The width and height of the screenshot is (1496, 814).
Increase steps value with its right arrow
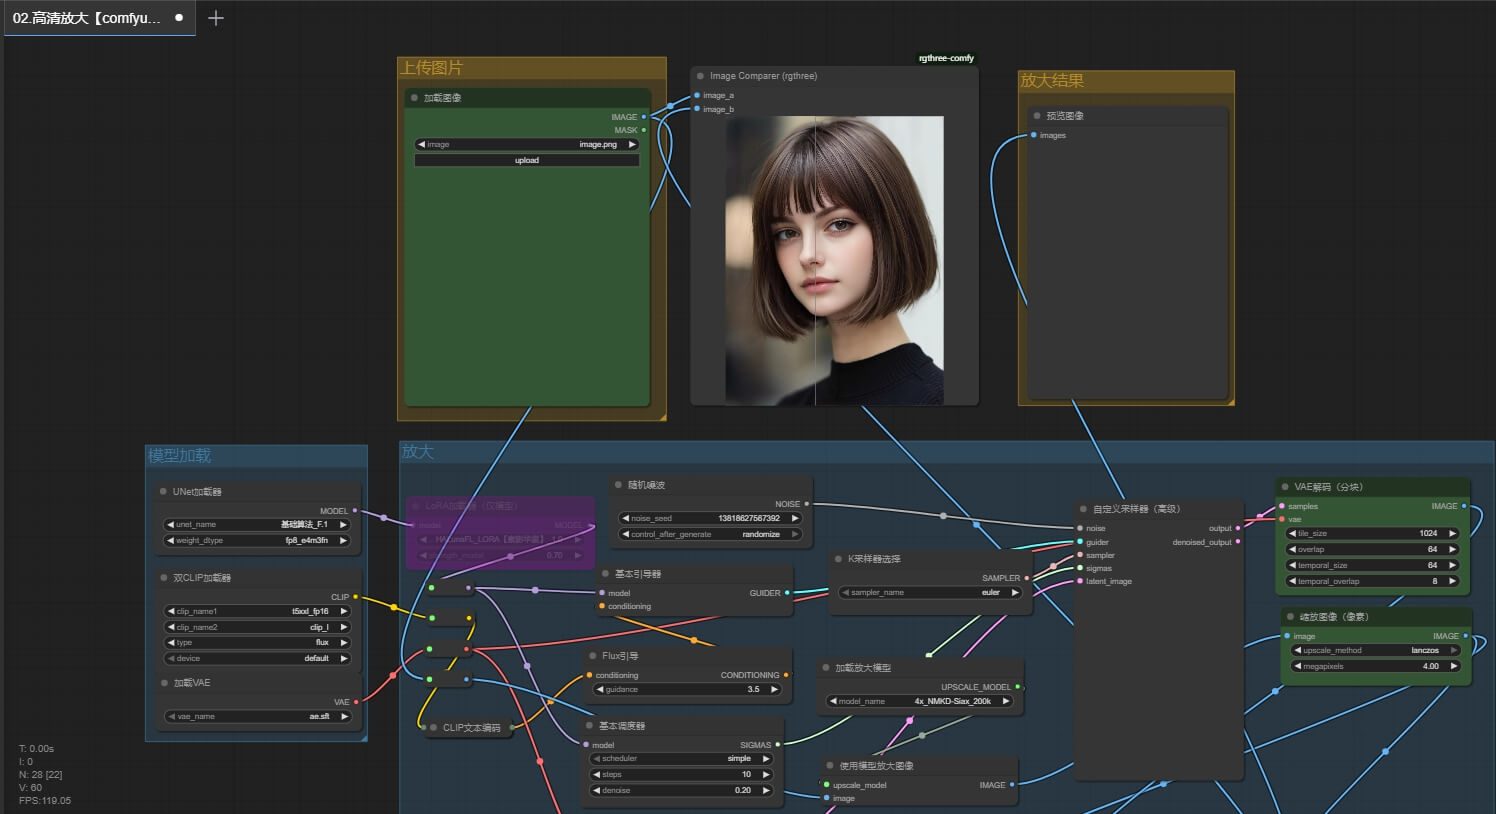(x=766, y=774)
